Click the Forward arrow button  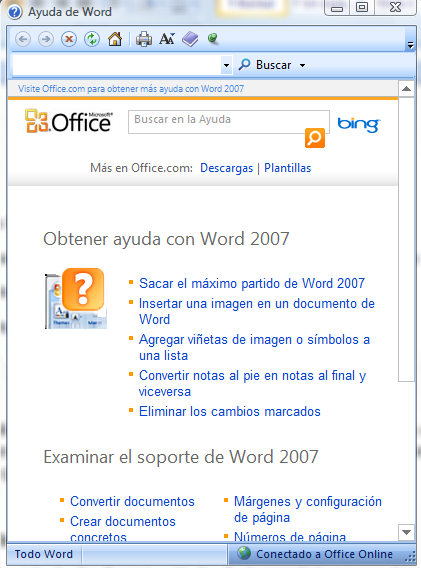point(46,39)
